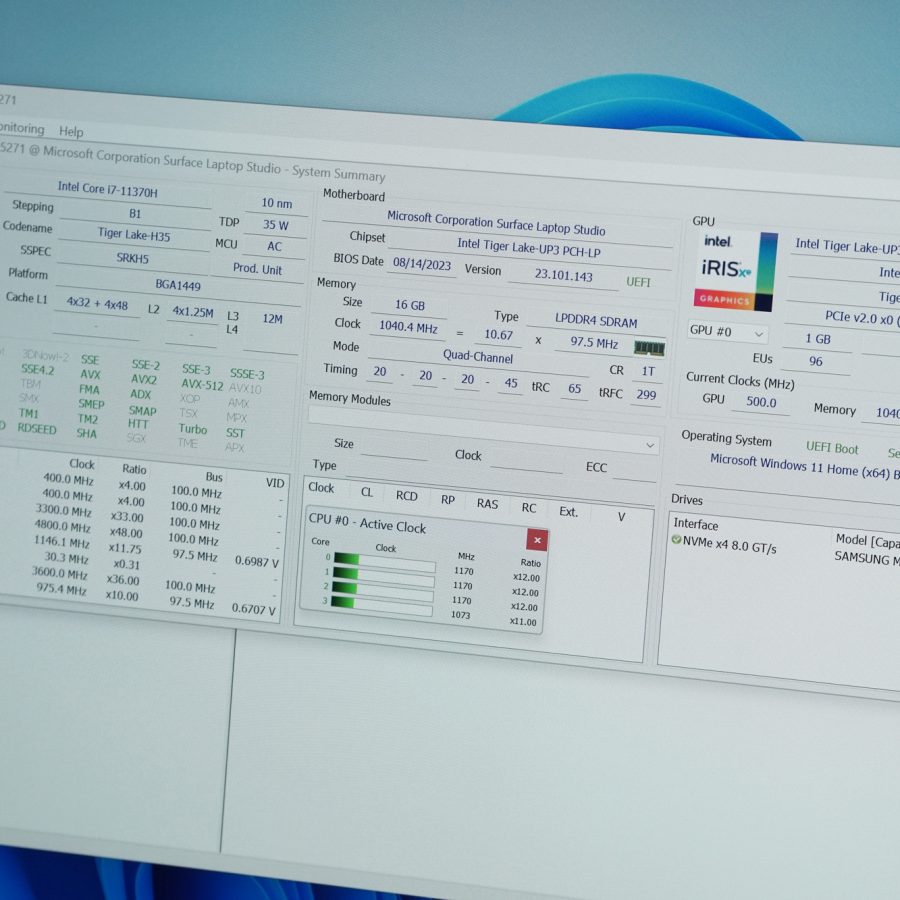Click the "Prod. Unit" field
Viewport: 900px width, 900px height.
click(257, 269)
